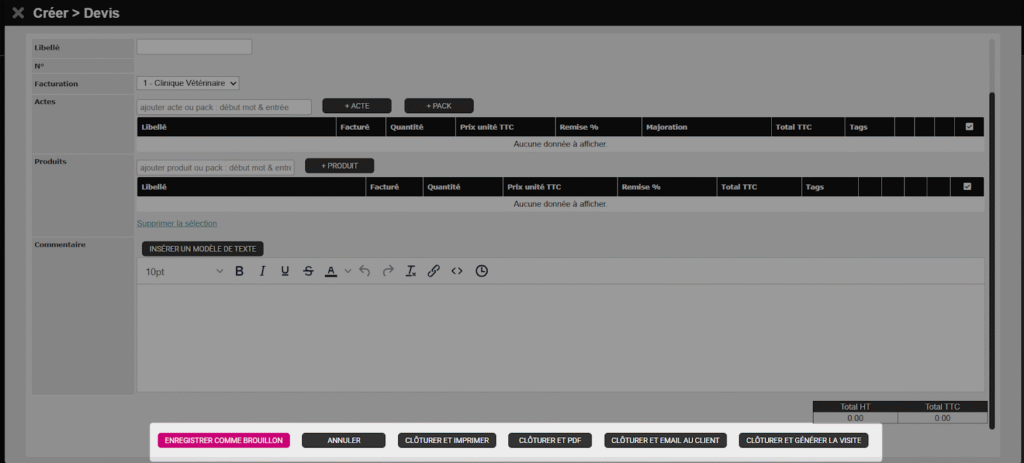Apply strikethrough formatting
This screenshot has height=463, width=1024.
pos(308,271)
